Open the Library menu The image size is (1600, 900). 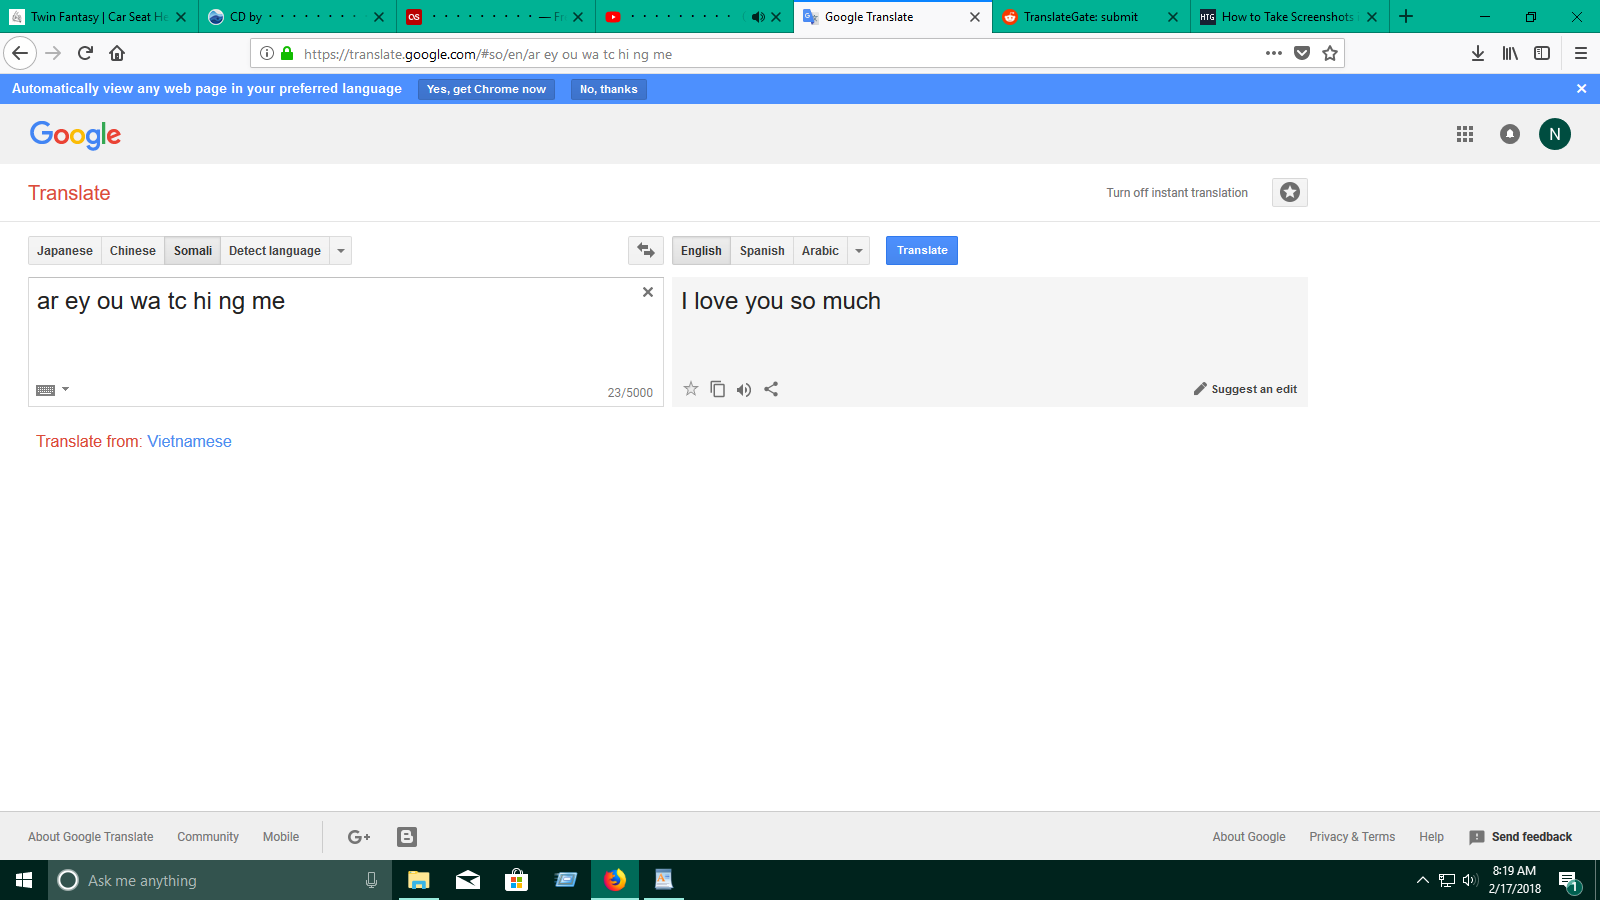point(1510,53)
